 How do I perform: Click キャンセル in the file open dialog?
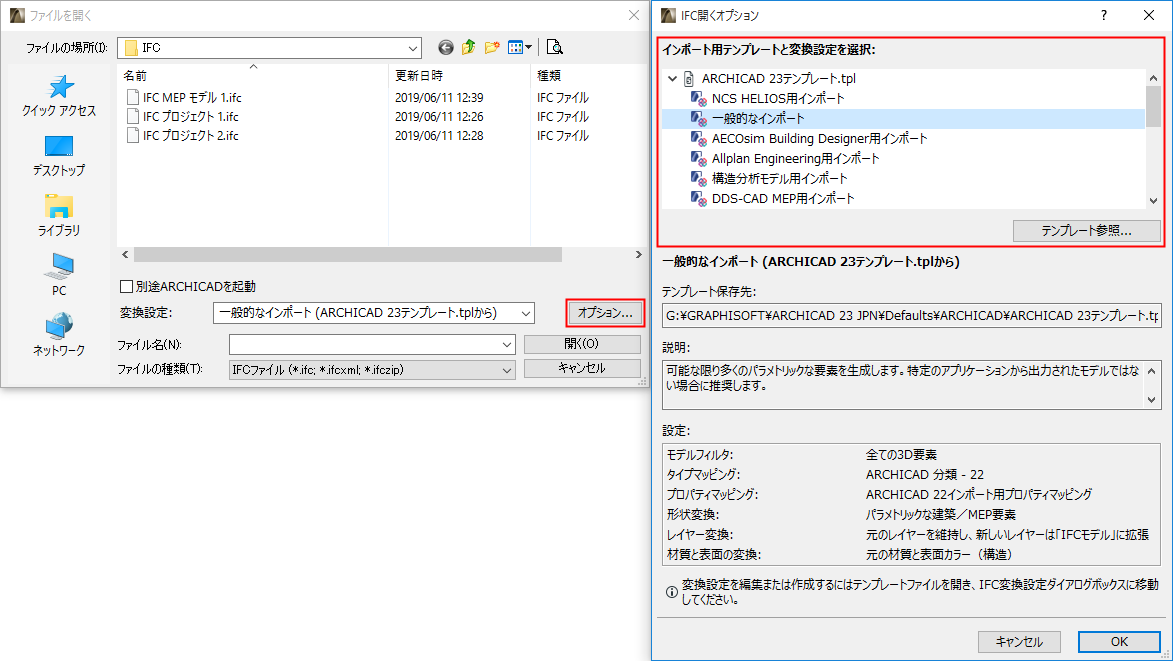click(x=582, y=369)
